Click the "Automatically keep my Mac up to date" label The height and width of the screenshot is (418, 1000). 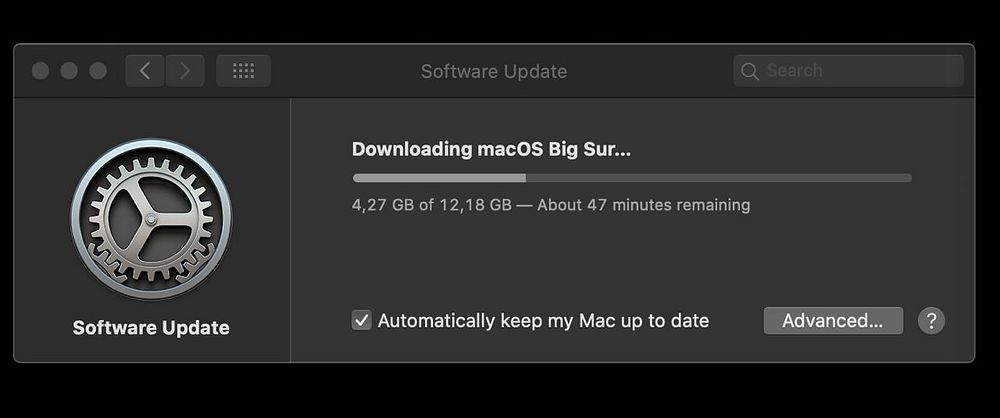[543, 321]
